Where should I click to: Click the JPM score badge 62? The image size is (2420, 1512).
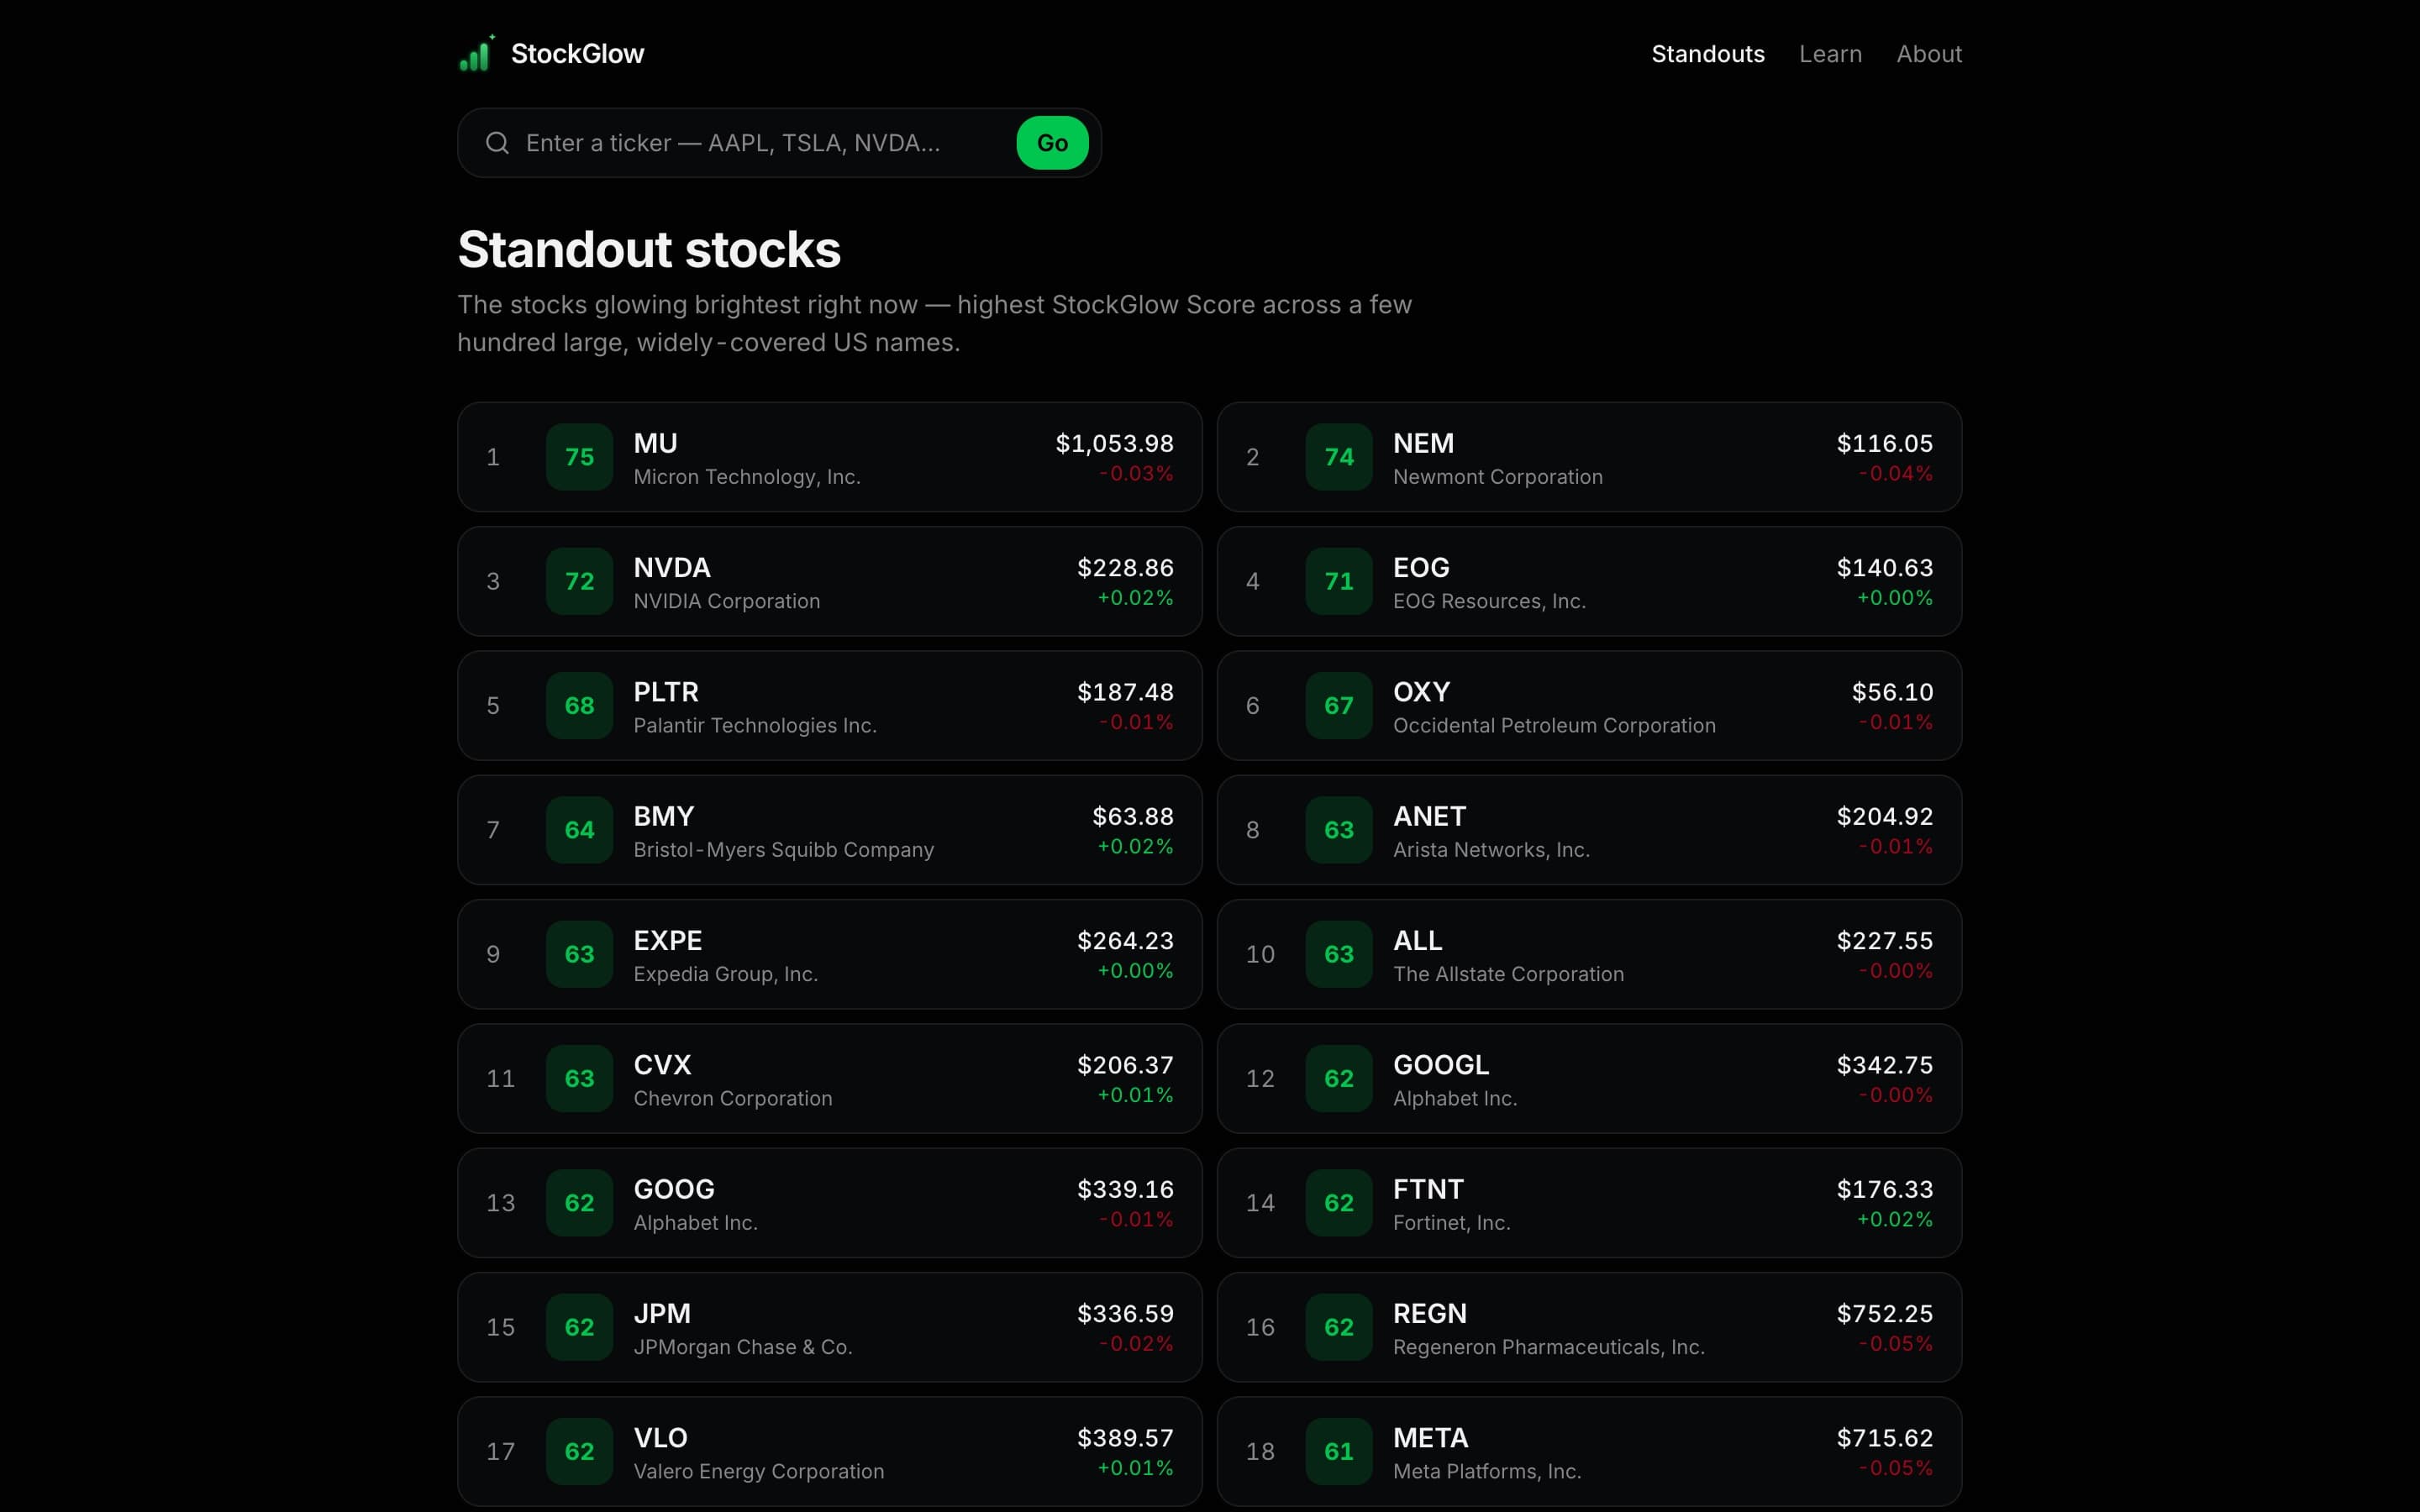(x=579, y=1327)
